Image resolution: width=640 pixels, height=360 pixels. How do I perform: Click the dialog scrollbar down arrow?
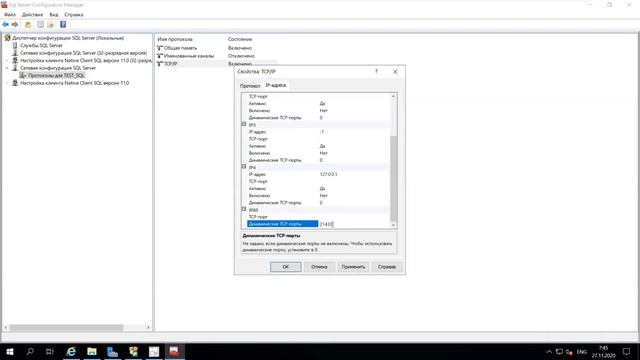click(393, 225)
